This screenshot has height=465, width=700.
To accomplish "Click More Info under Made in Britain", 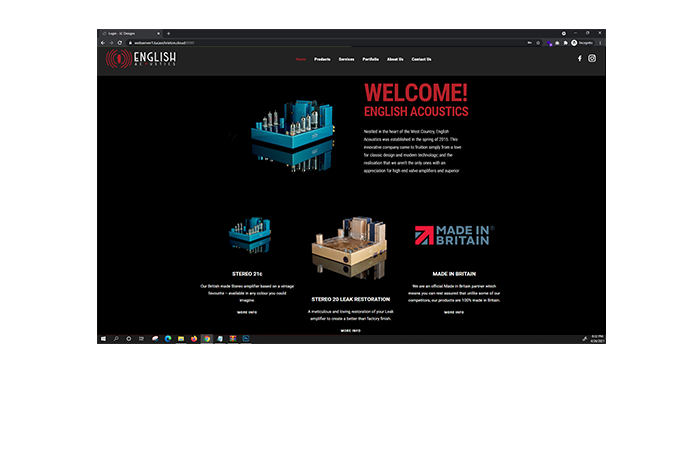I will (453, 312).
